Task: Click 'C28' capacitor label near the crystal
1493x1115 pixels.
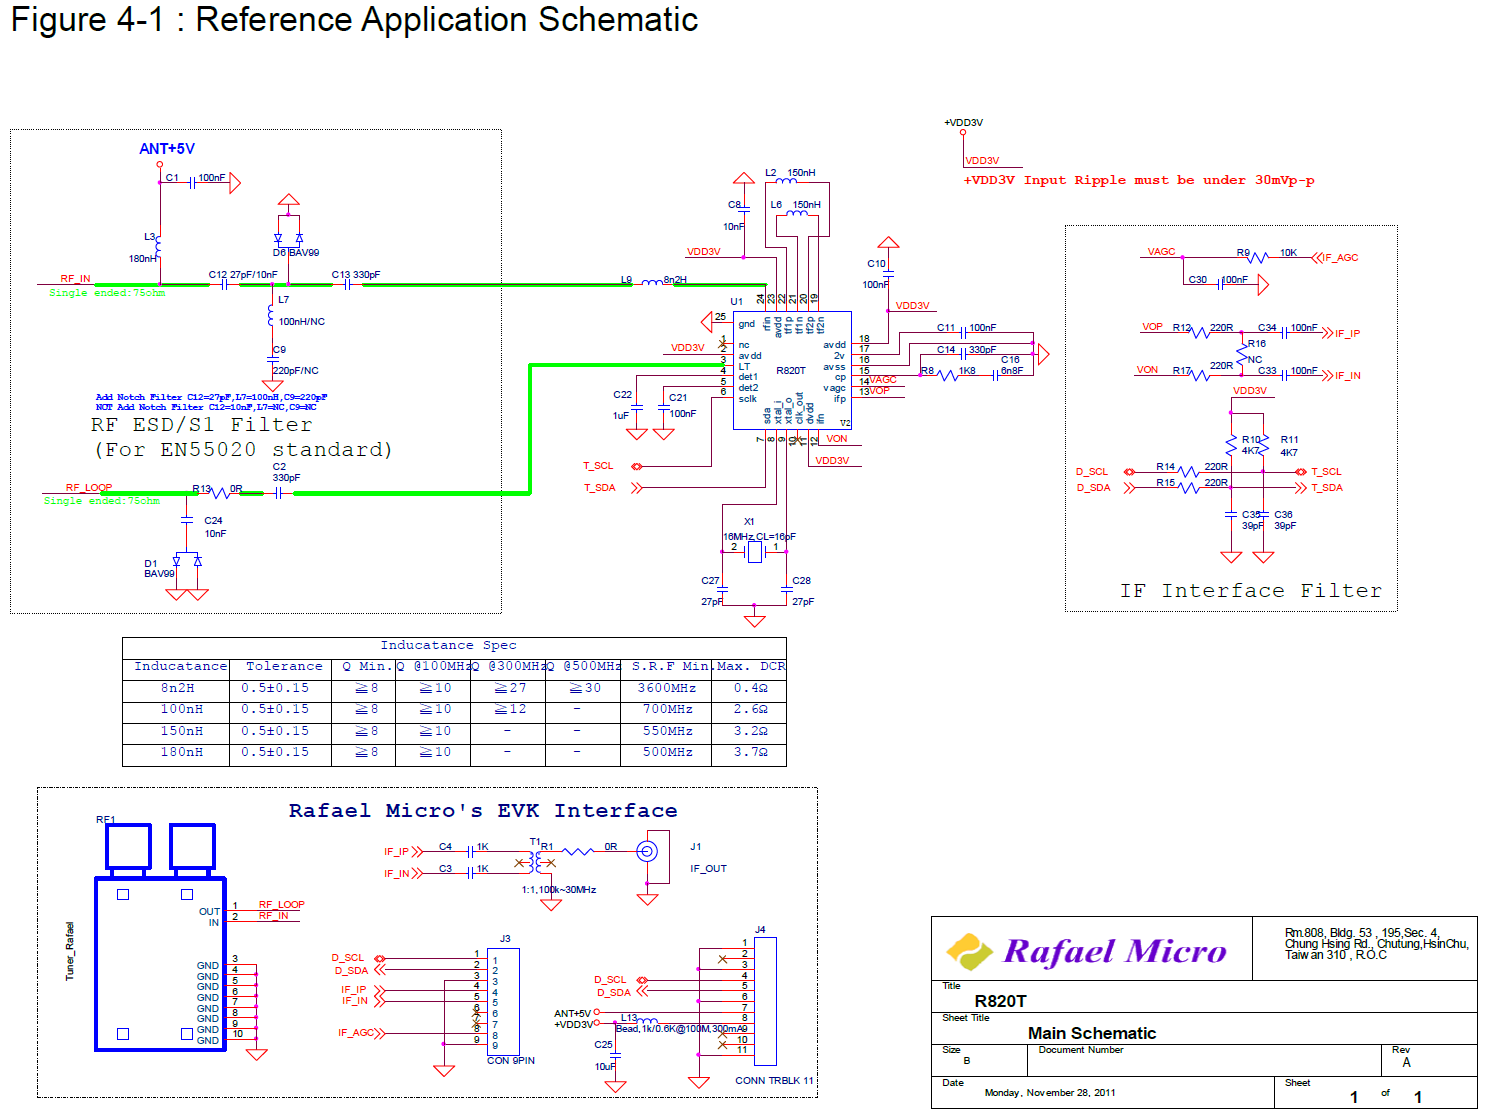Action: click(x=801, y=581)
